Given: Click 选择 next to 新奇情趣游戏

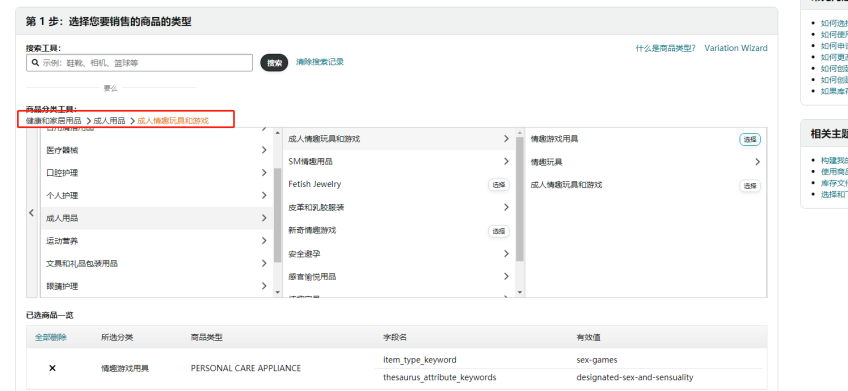Looking at the screenshot, I should click(x=499, y=231).
